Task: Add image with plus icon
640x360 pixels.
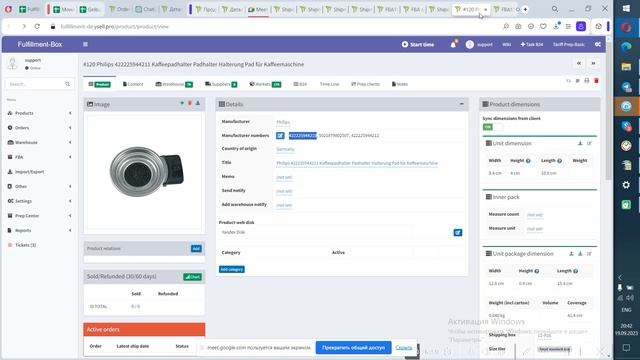Action: [x=182, y=103]
